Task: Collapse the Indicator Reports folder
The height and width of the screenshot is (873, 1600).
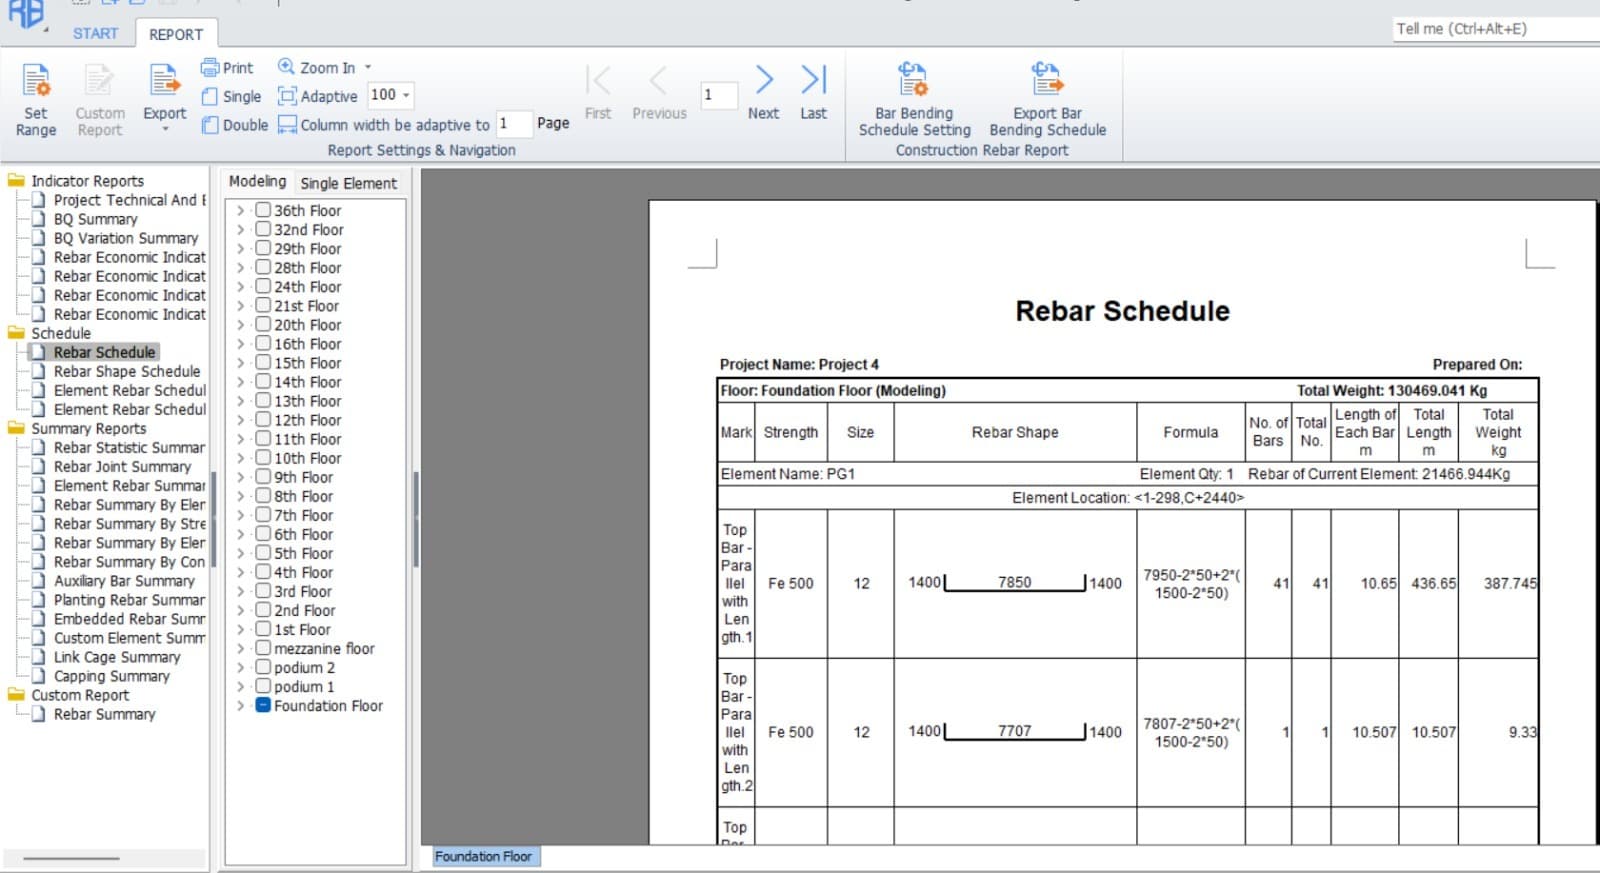Action: click(16, 181)
